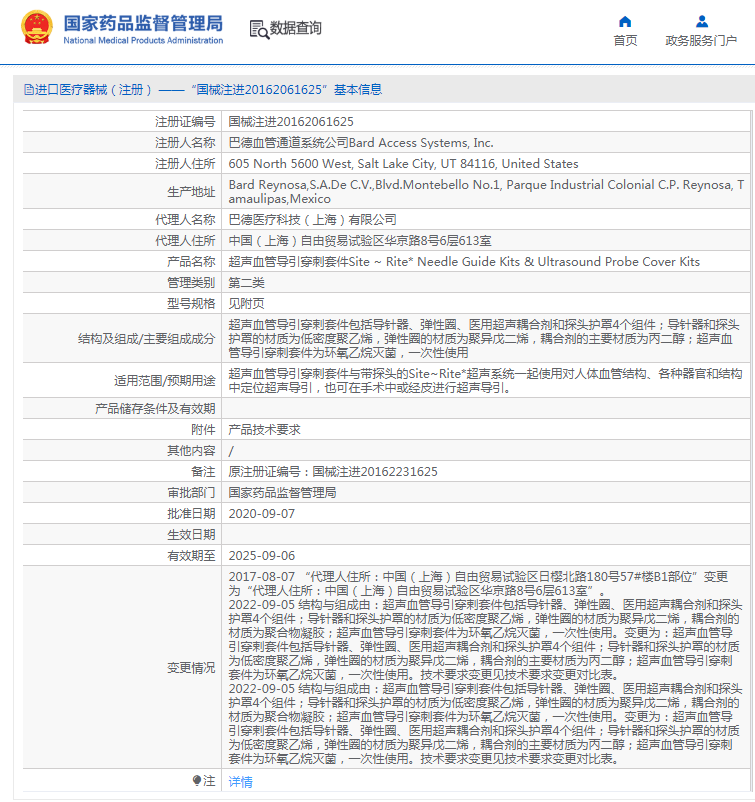Select original registration number 国械注进20162231625
The width and height of the screenshot is (755, 802).
375,472
